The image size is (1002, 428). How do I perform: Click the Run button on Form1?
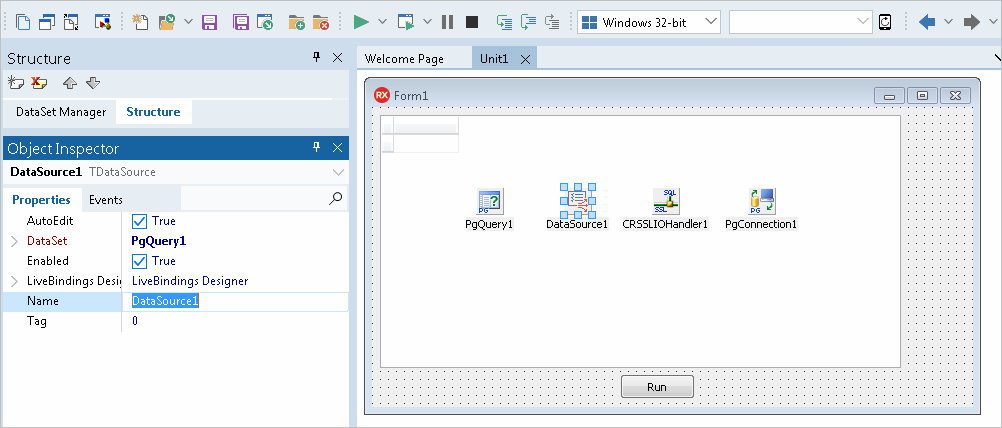(x=657, y=387)
